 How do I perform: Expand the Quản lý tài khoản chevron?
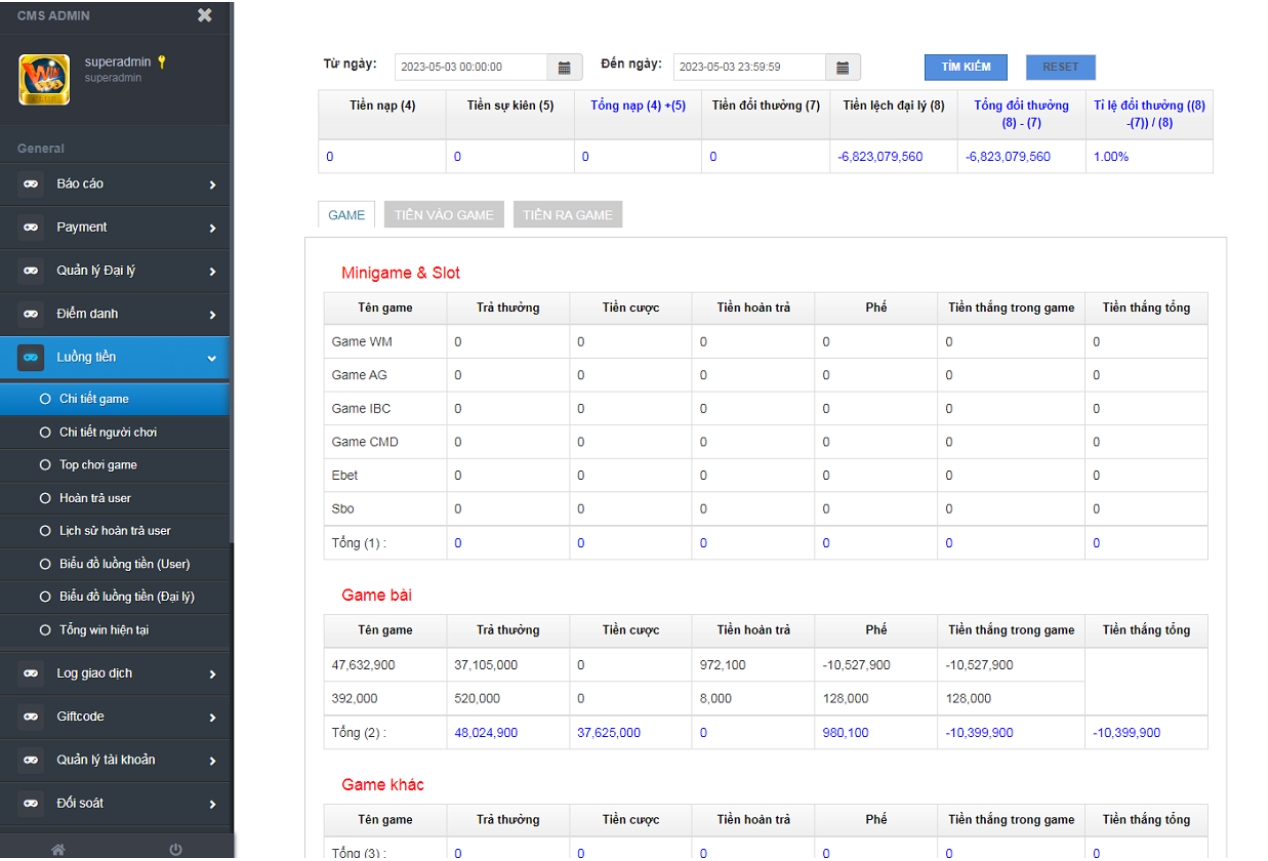(x=212, y=760)
